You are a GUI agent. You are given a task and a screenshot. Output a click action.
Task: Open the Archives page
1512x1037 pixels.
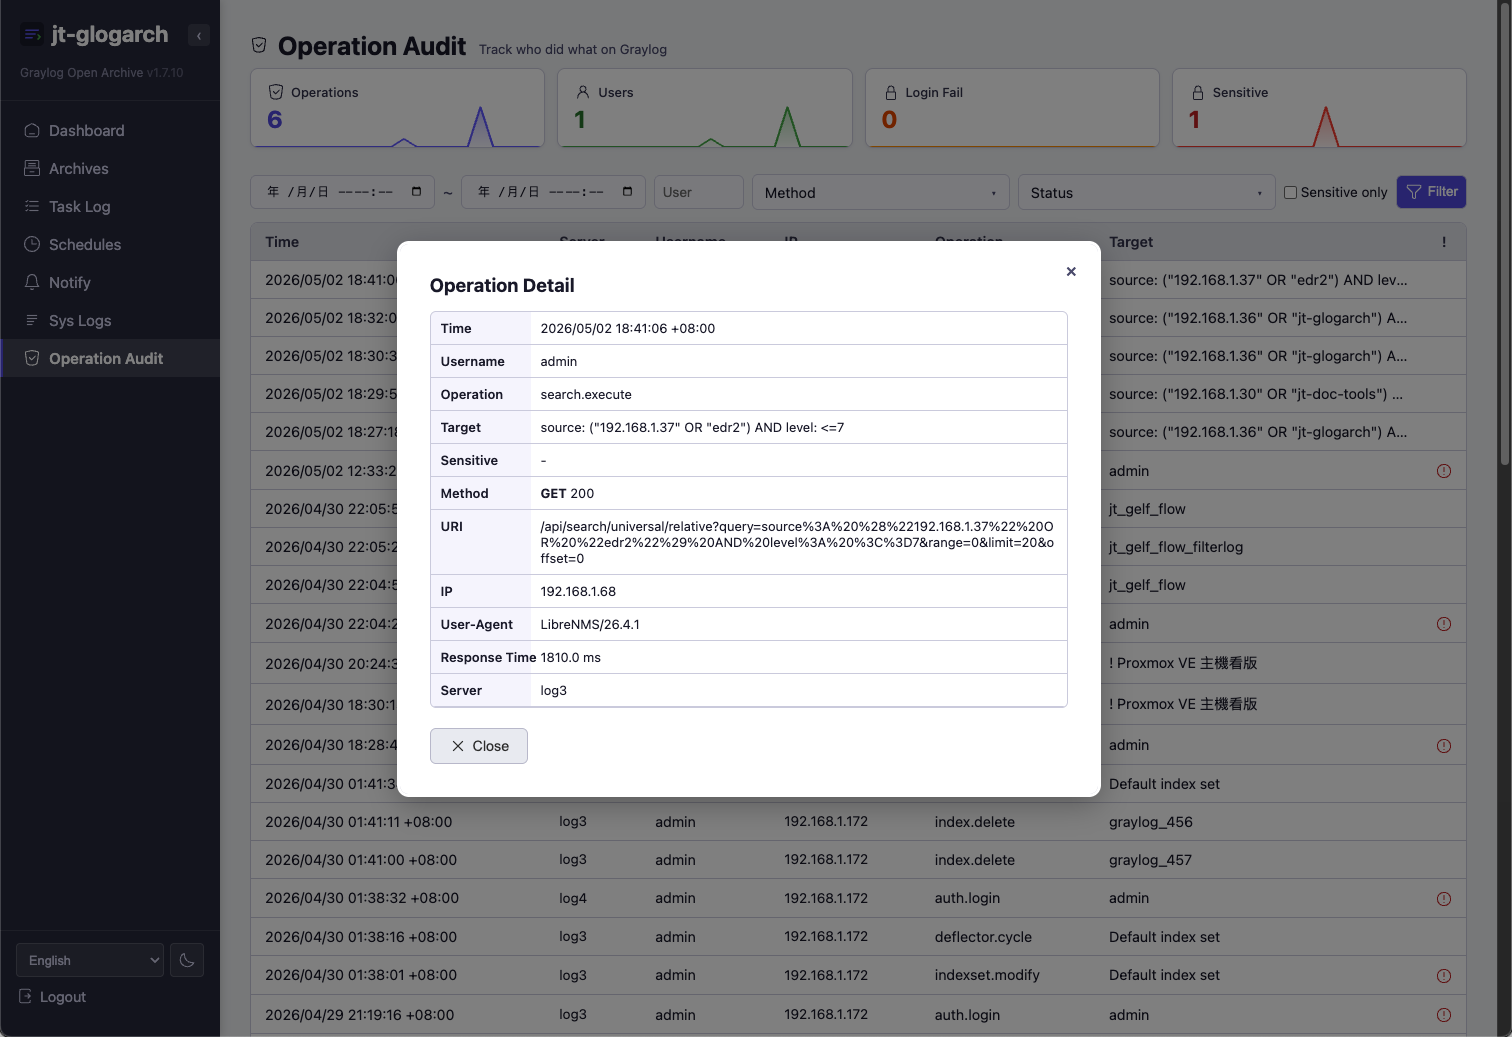(x=110, y=169)
